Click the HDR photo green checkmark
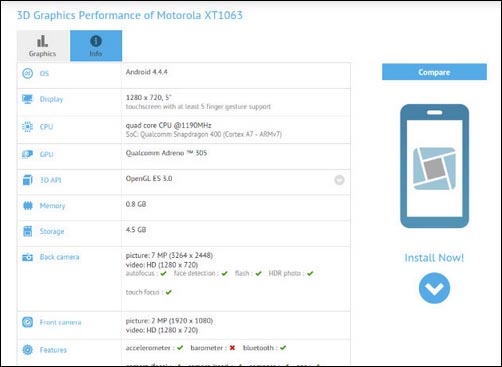The width and height of the screenshot is (502, 367). pos(310,274)
